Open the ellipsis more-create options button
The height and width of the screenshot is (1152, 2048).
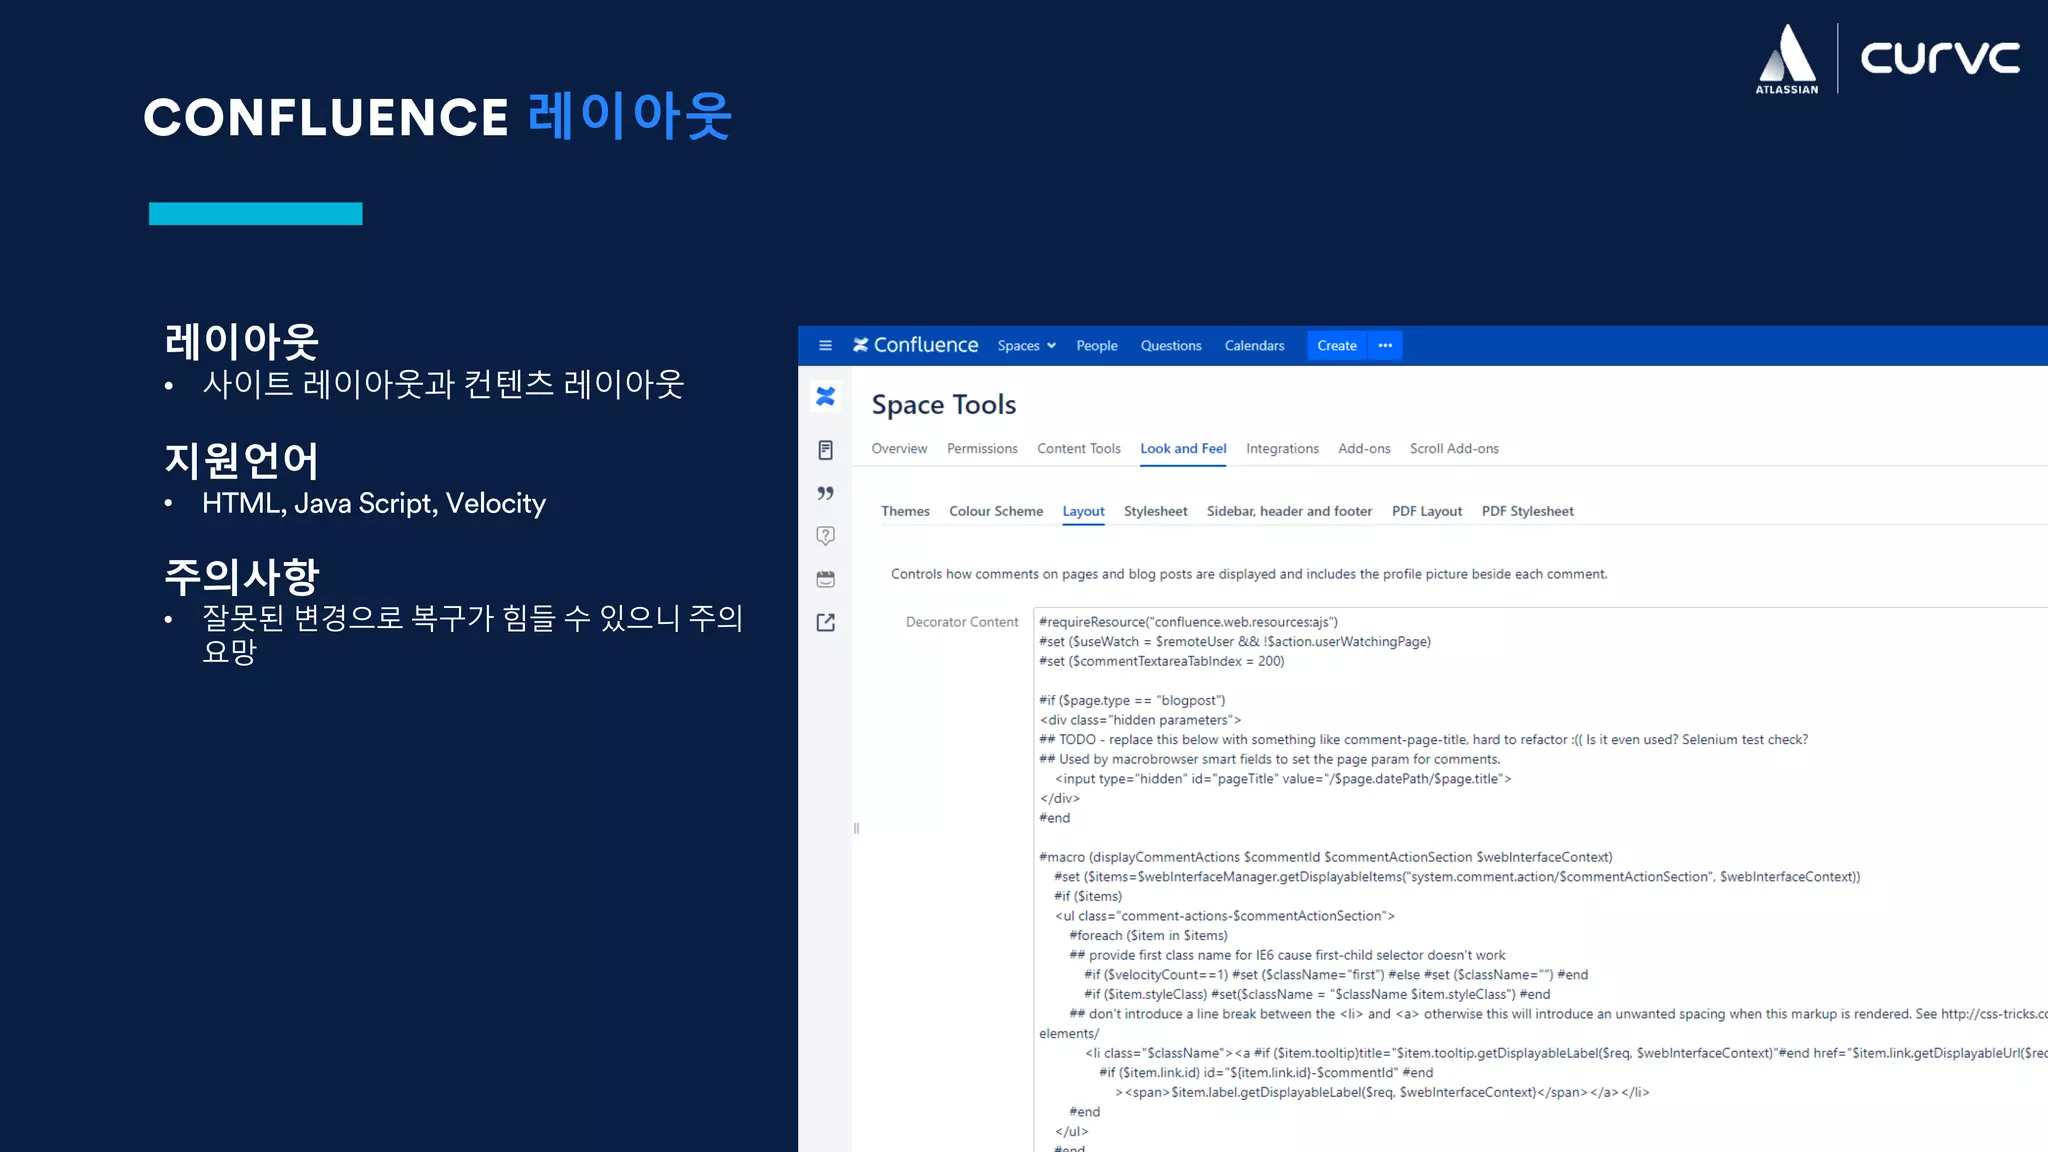click(x=1385, y=345)
